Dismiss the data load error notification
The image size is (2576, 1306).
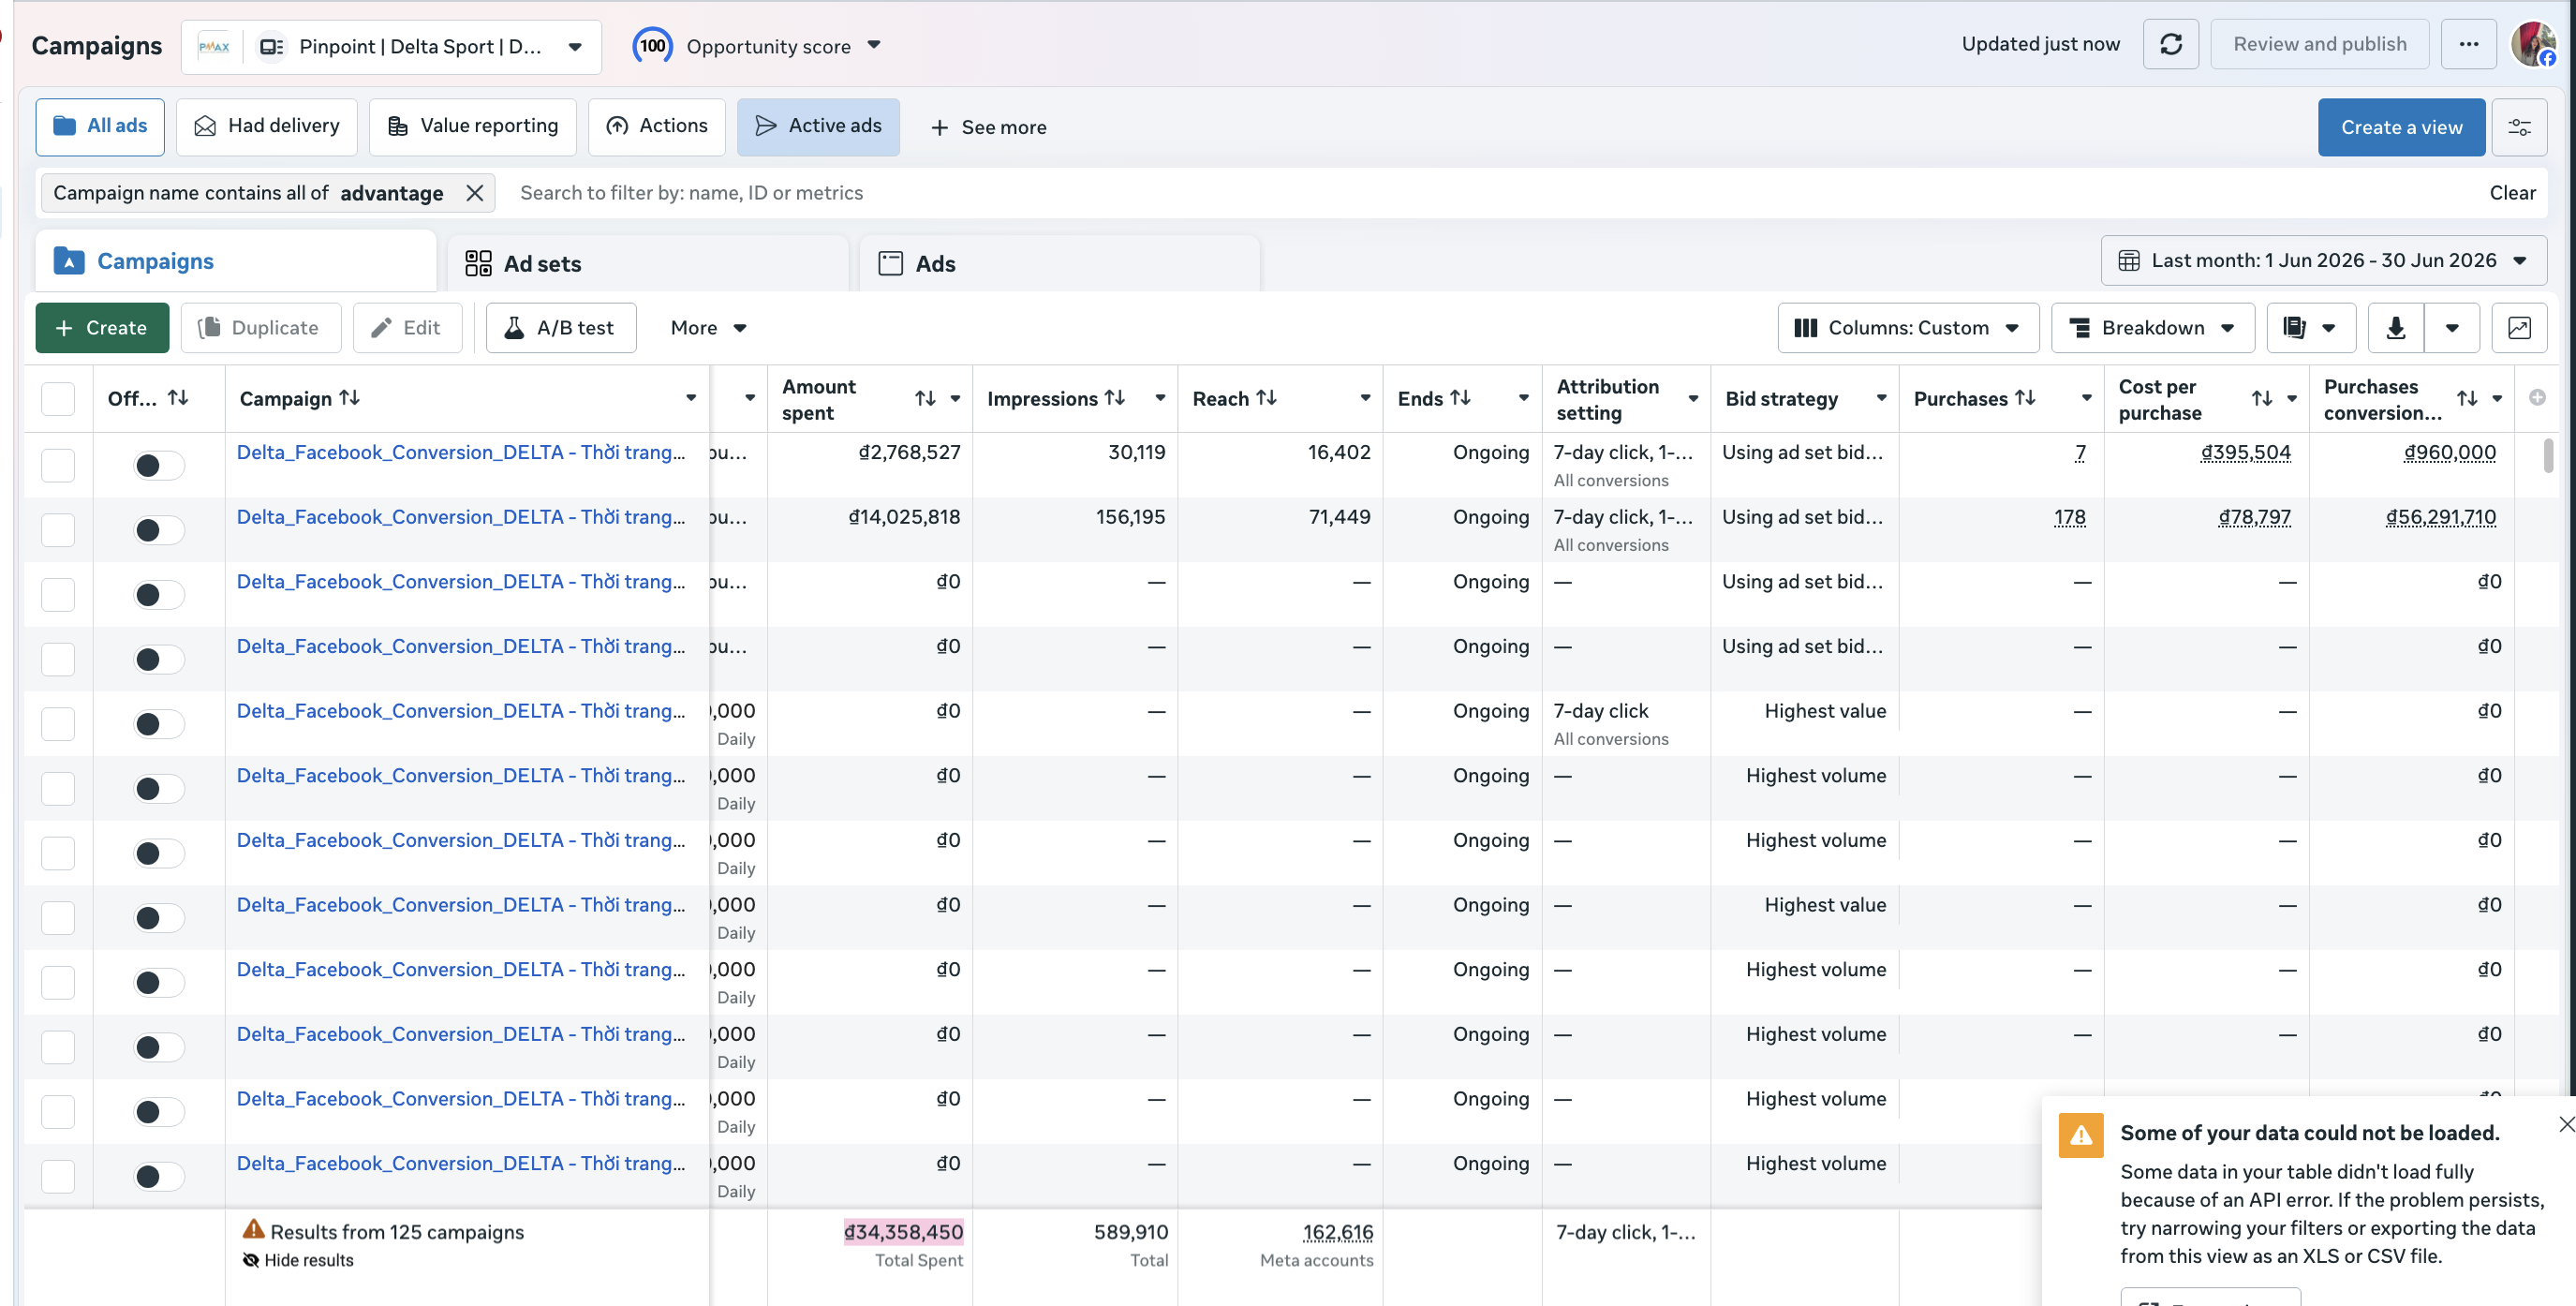[x=2566, y=1124]
